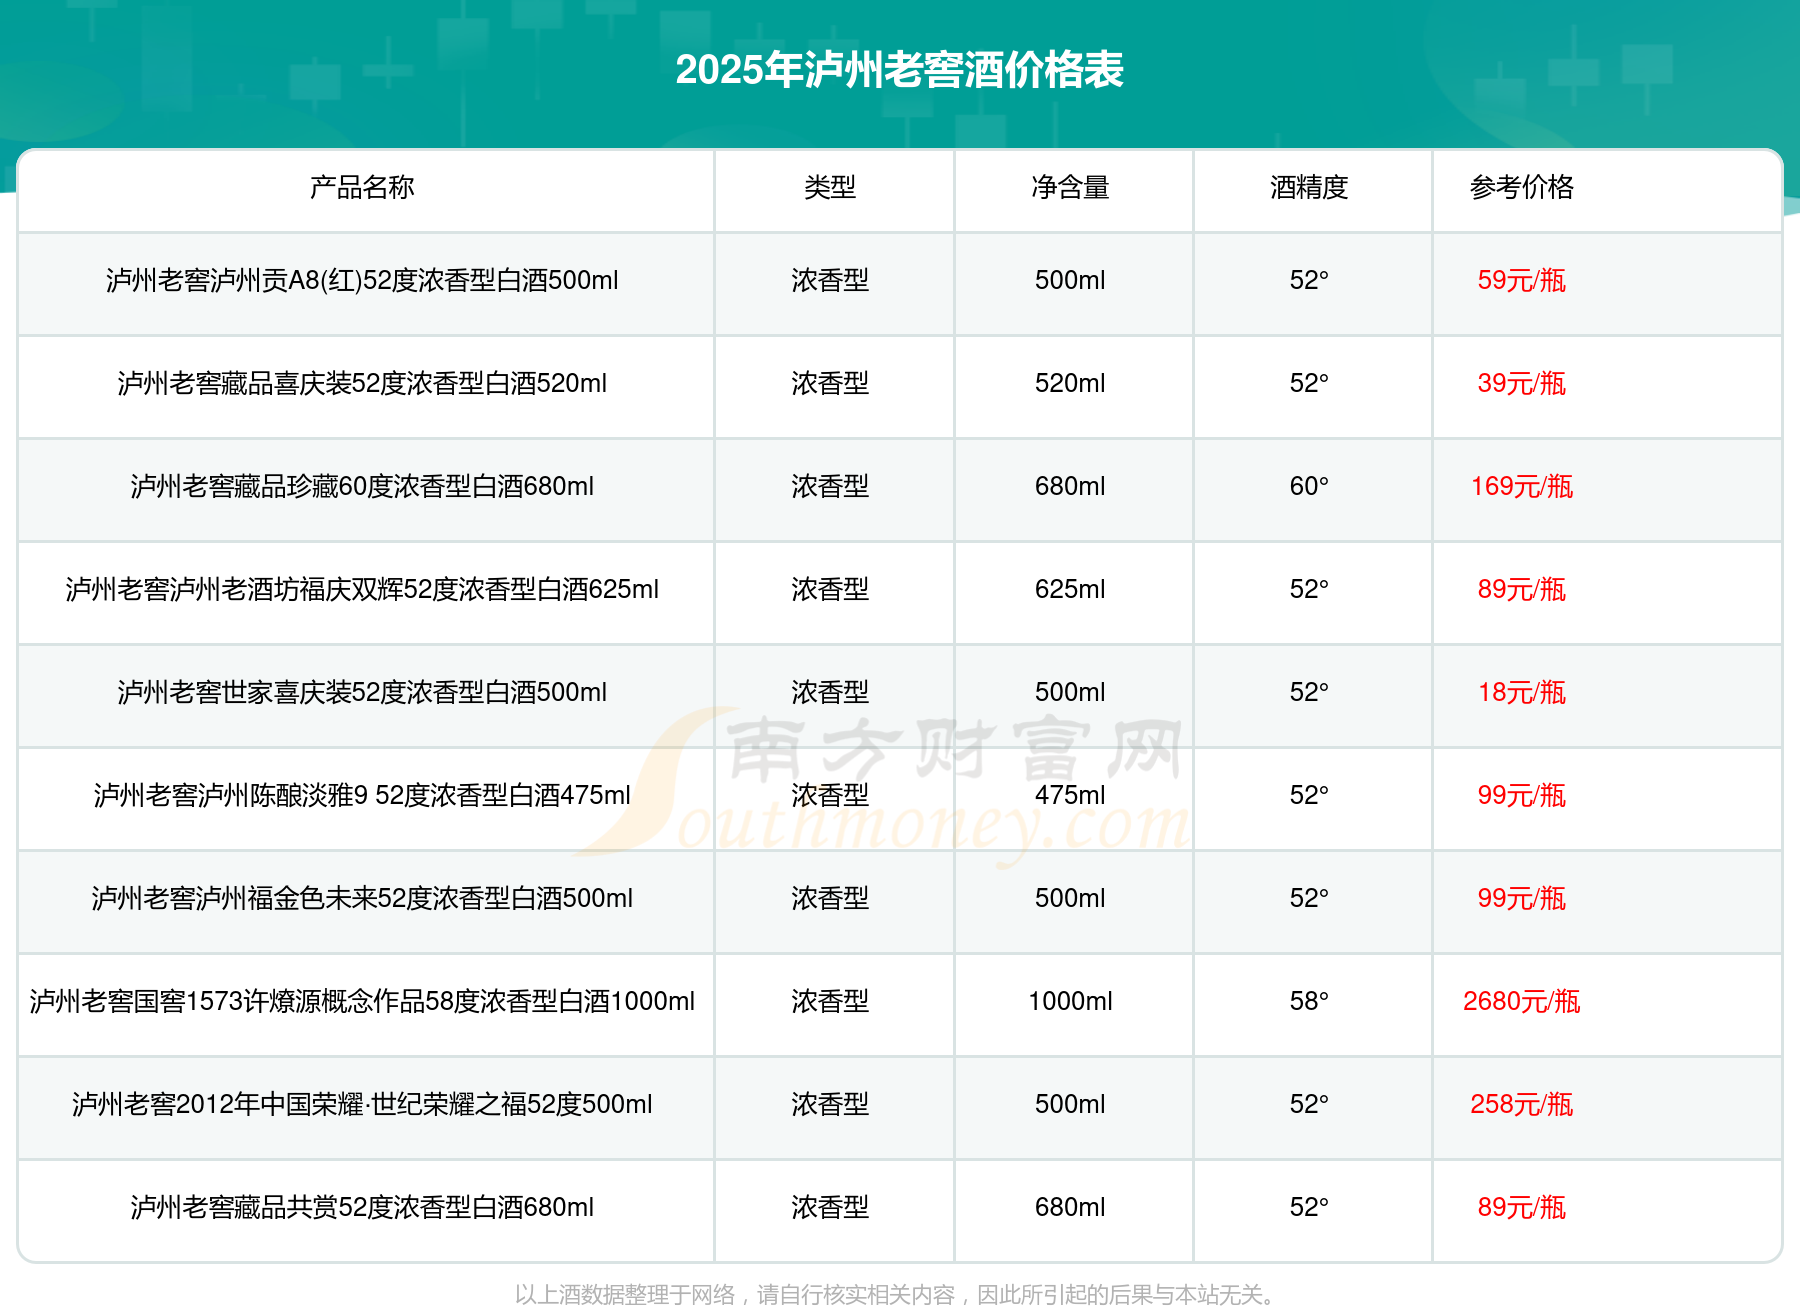Screen dimensions: 1800x1310
Task: Click the 169元/瓶 price cell
Action: (1521, 486)
